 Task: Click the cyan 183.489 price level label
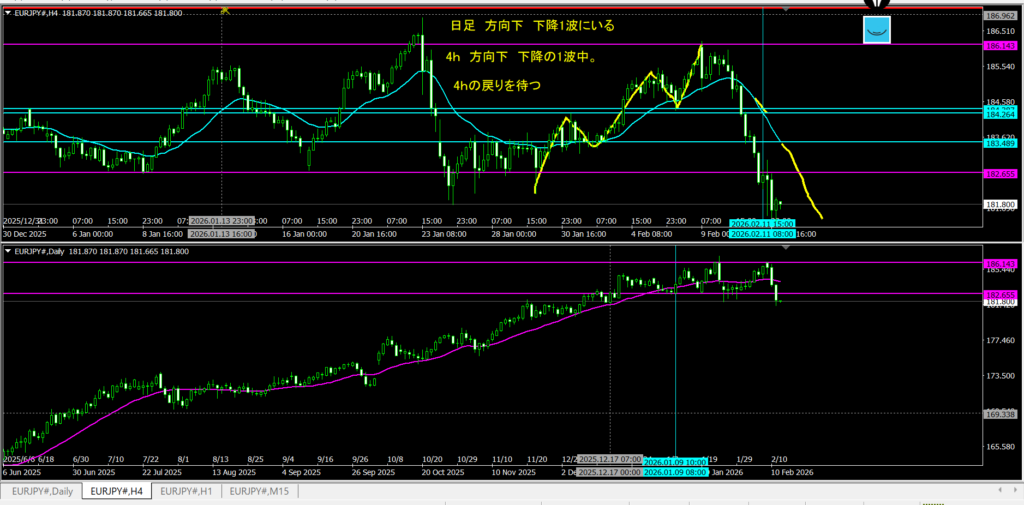pos(1001,143)
